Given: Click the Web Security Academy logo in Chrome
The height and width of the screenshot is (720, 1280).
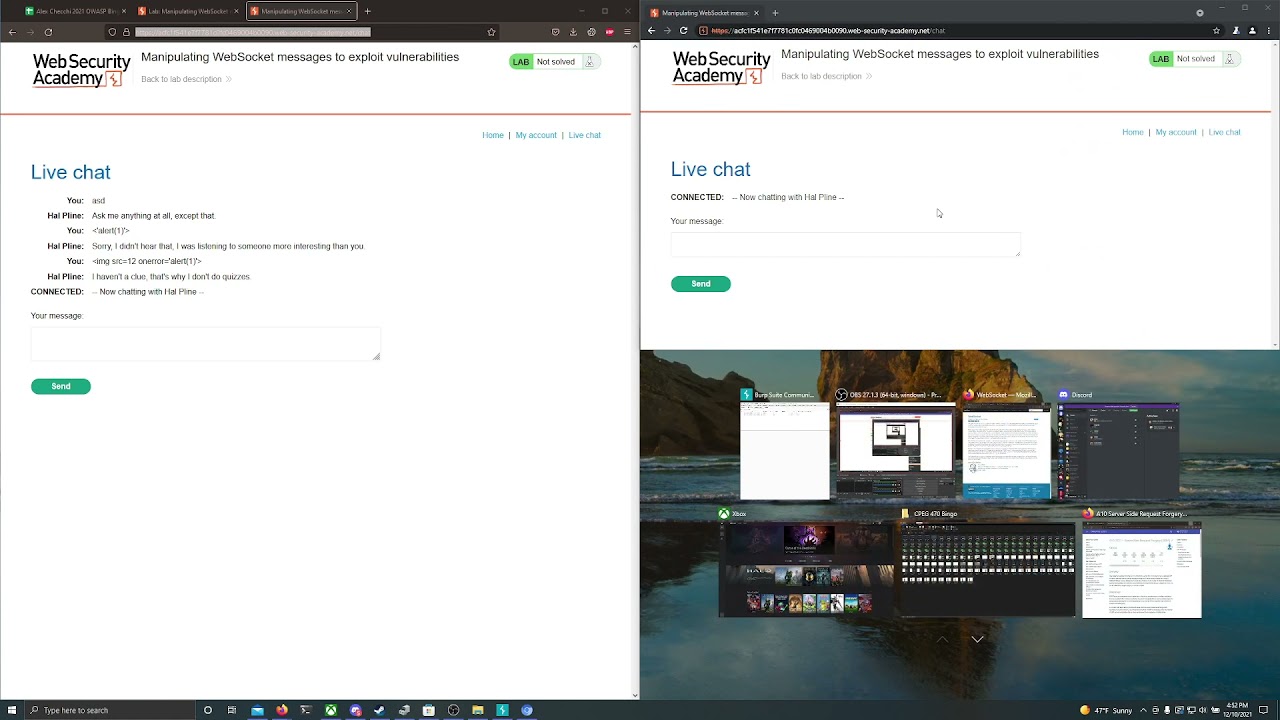Looking at the screenshot, I should click(721, 68).
